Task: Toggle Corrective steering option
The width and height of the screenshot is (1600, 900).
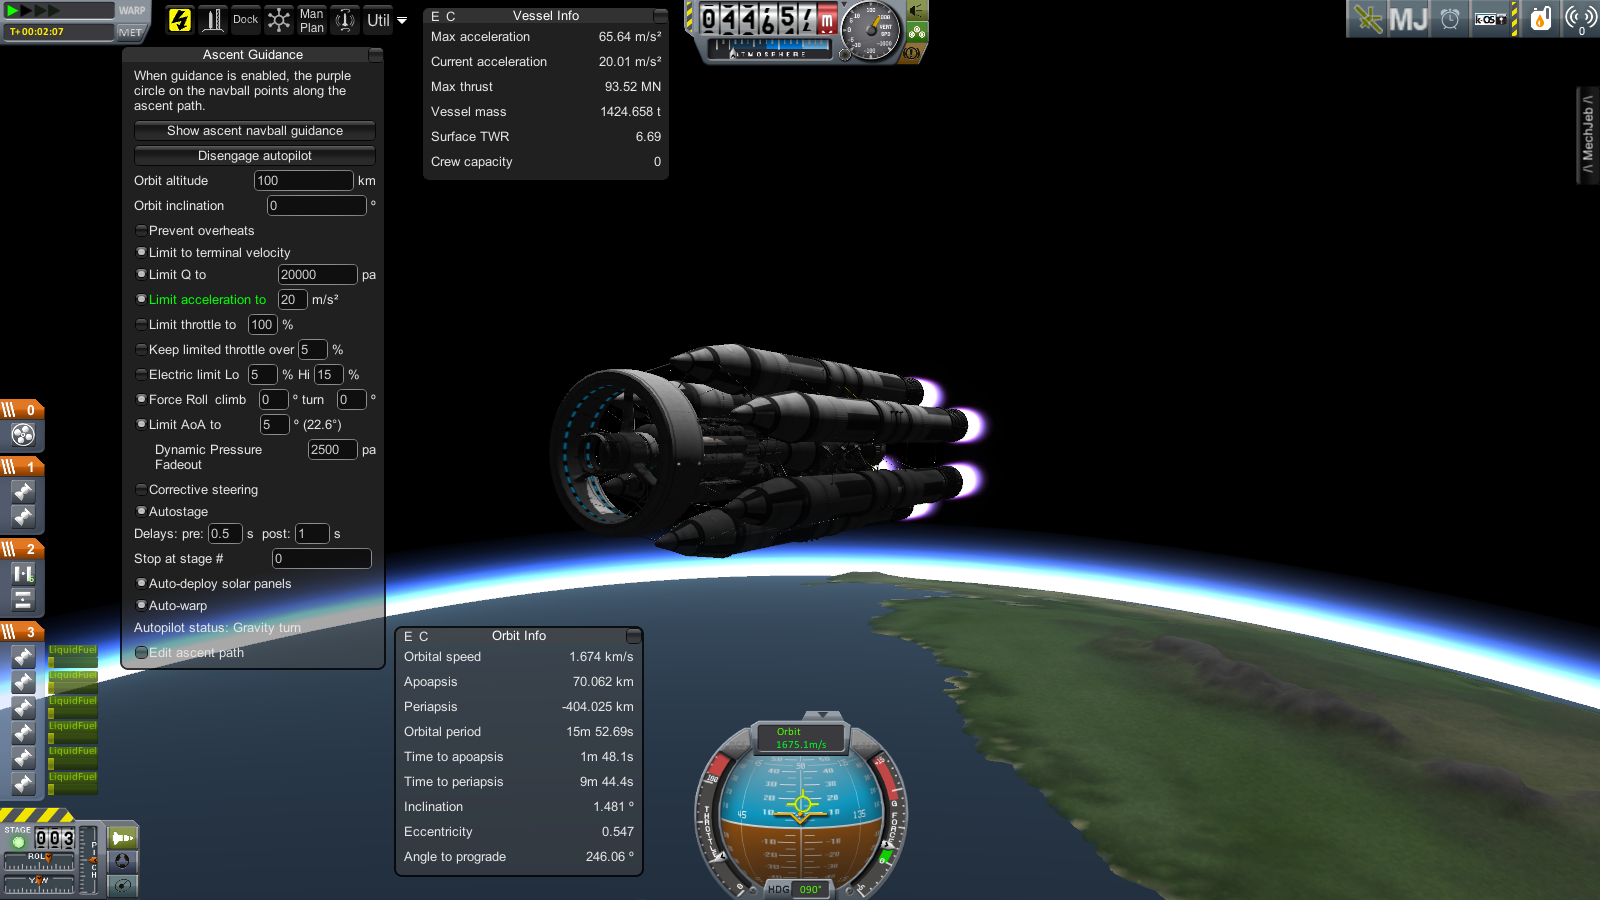Action: pos(141,490)
